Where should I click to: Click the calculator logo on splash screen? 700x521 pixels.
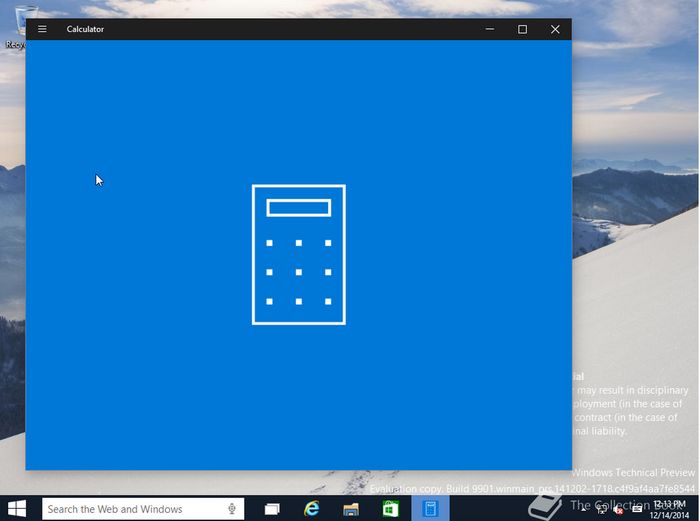pyautogui.click(x=298, y=254)
